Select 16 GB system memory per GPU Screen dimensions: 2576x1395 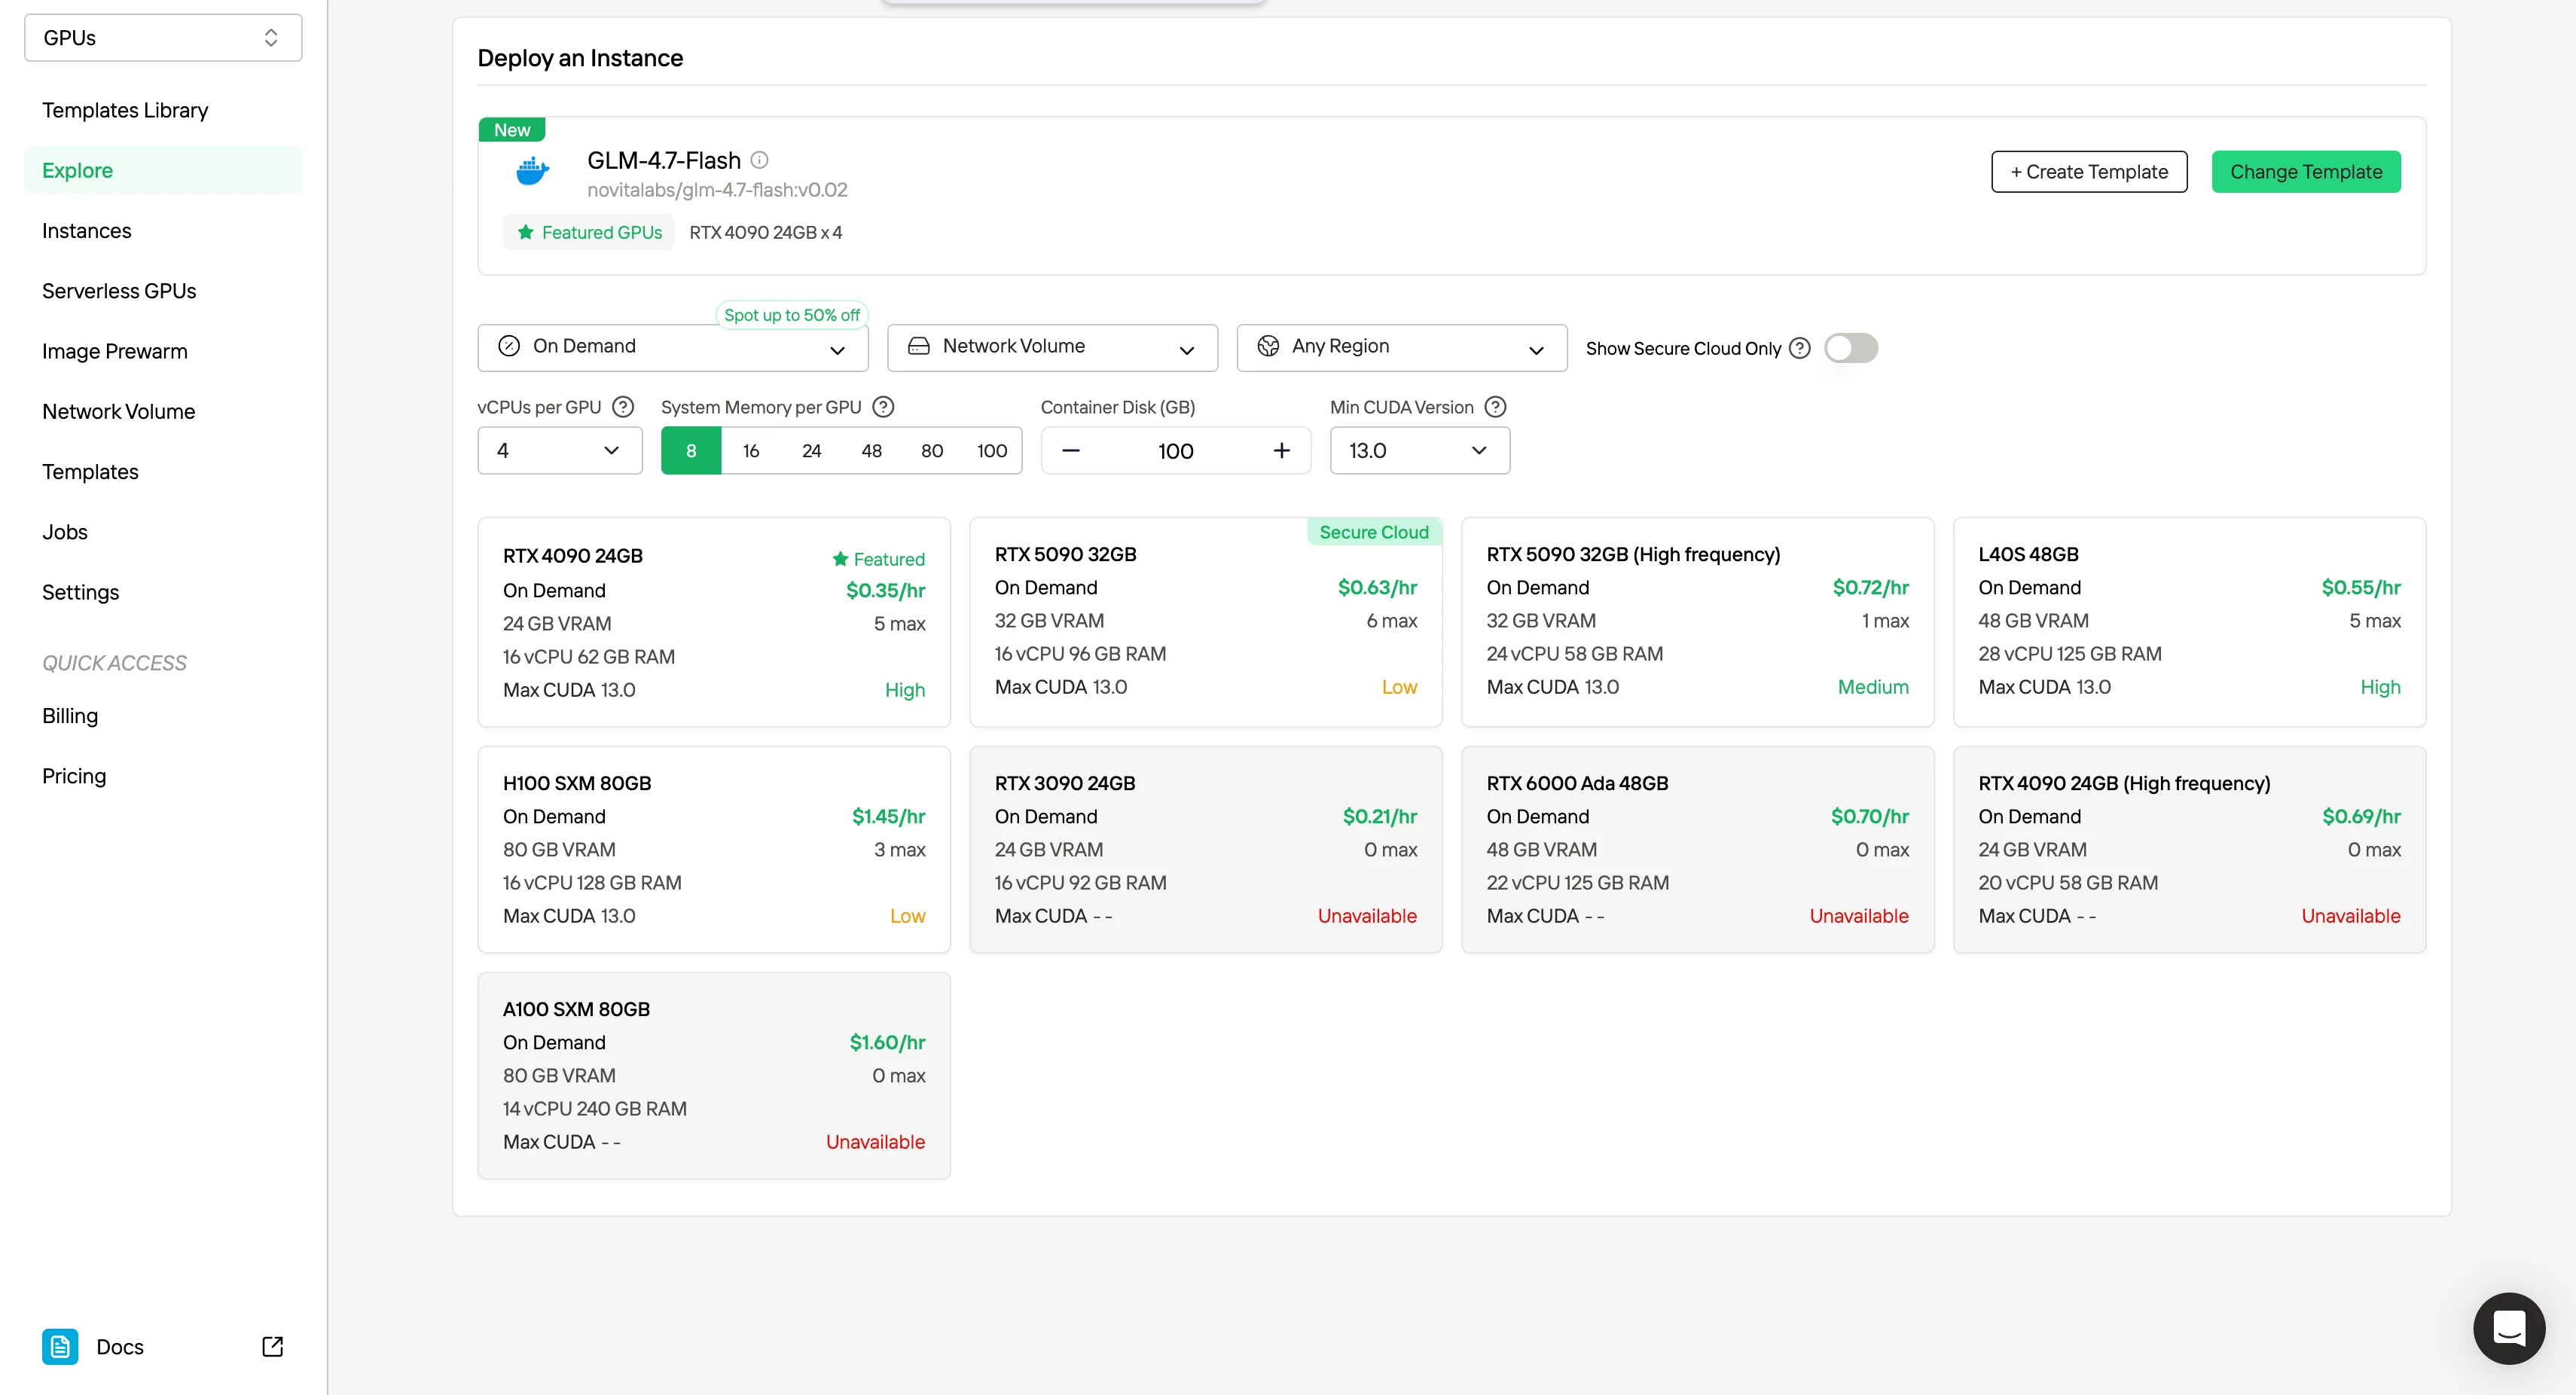pos(751,451)
